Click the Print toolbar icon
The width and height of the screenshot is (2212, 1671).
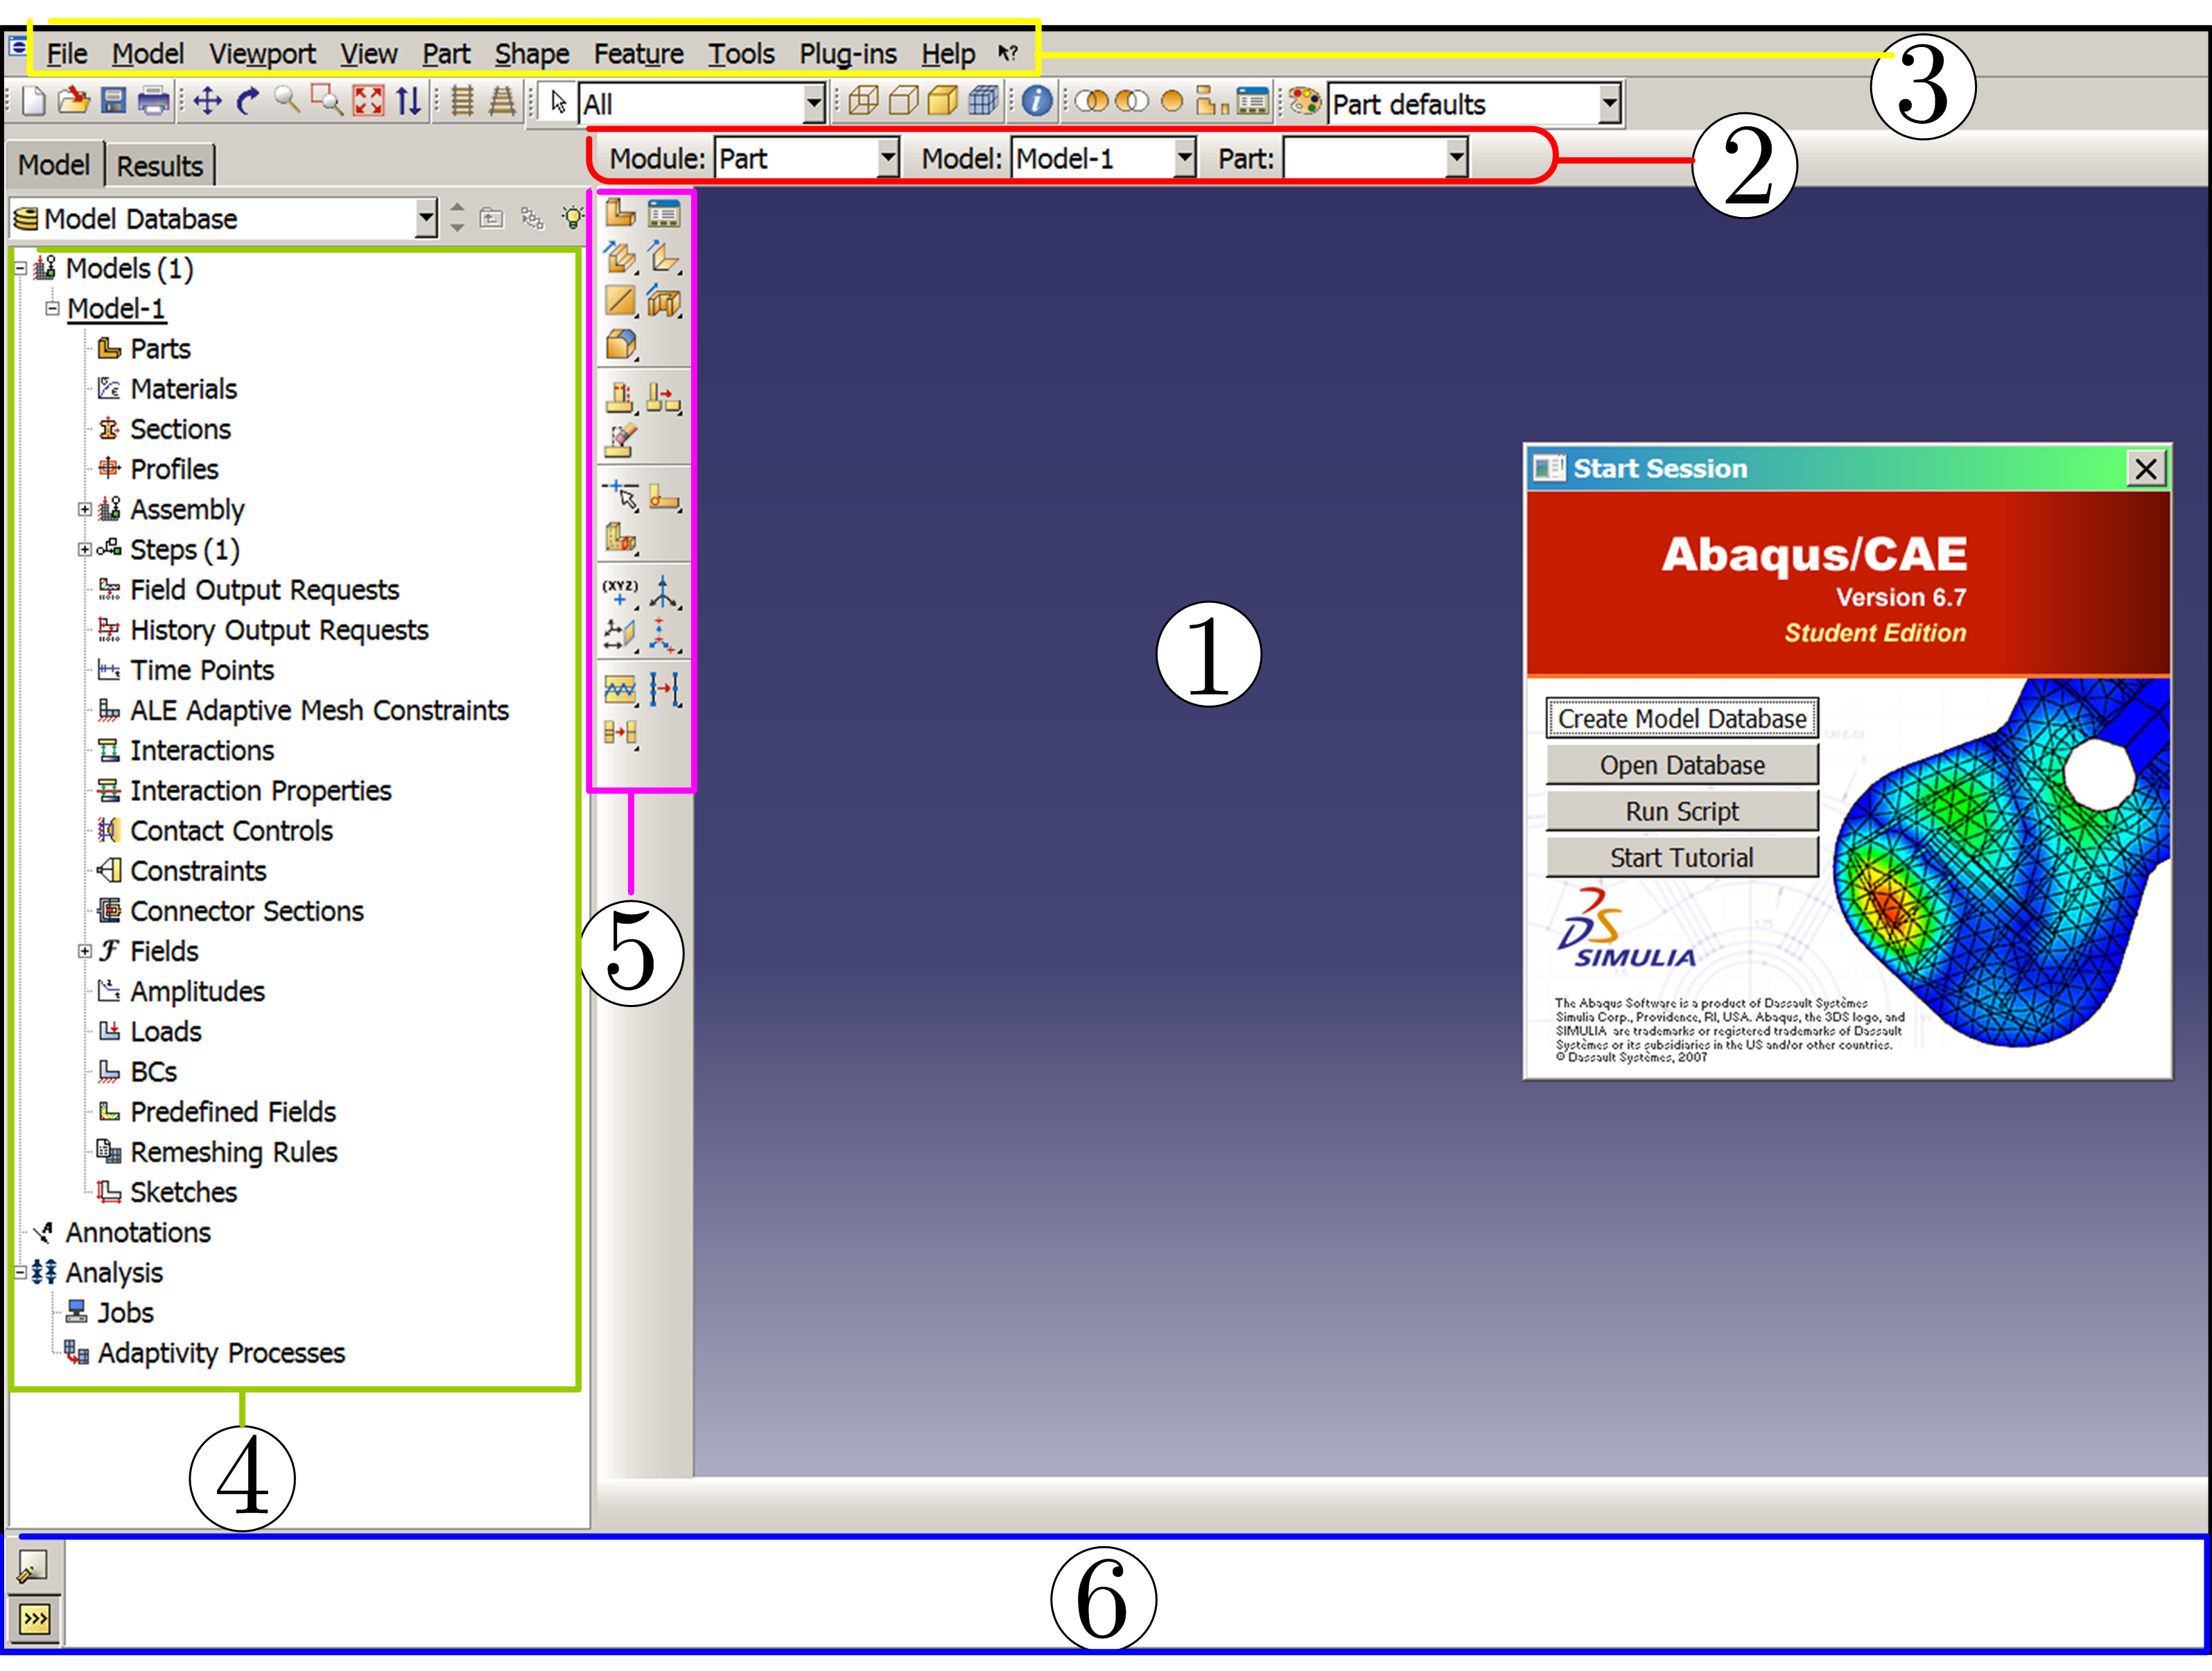[x=153, y=101]
